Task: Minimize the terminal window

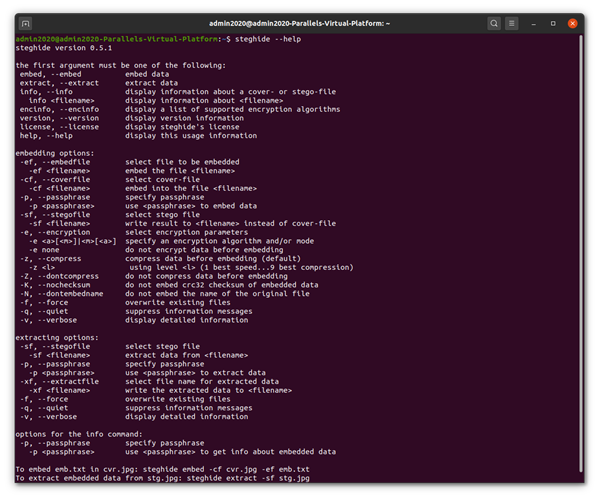Action: pos(533,24)
